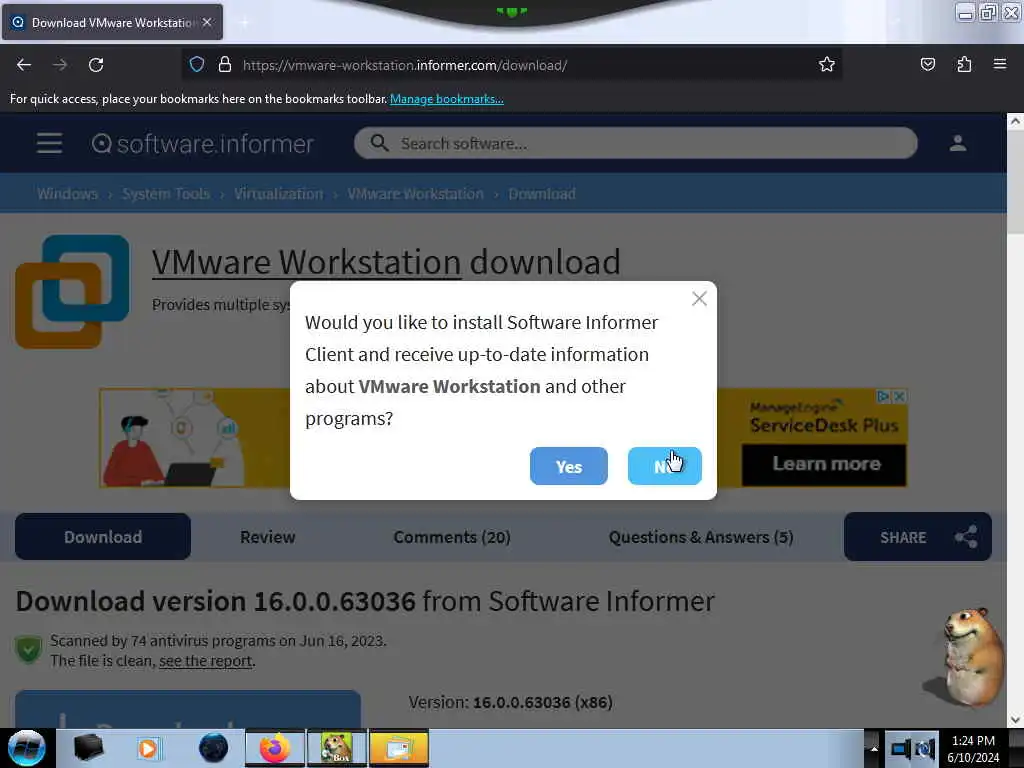The height and width of the screenshot is (768, 1024).
Task: Open the site hamburger menu
Action: tap(50, 143)
